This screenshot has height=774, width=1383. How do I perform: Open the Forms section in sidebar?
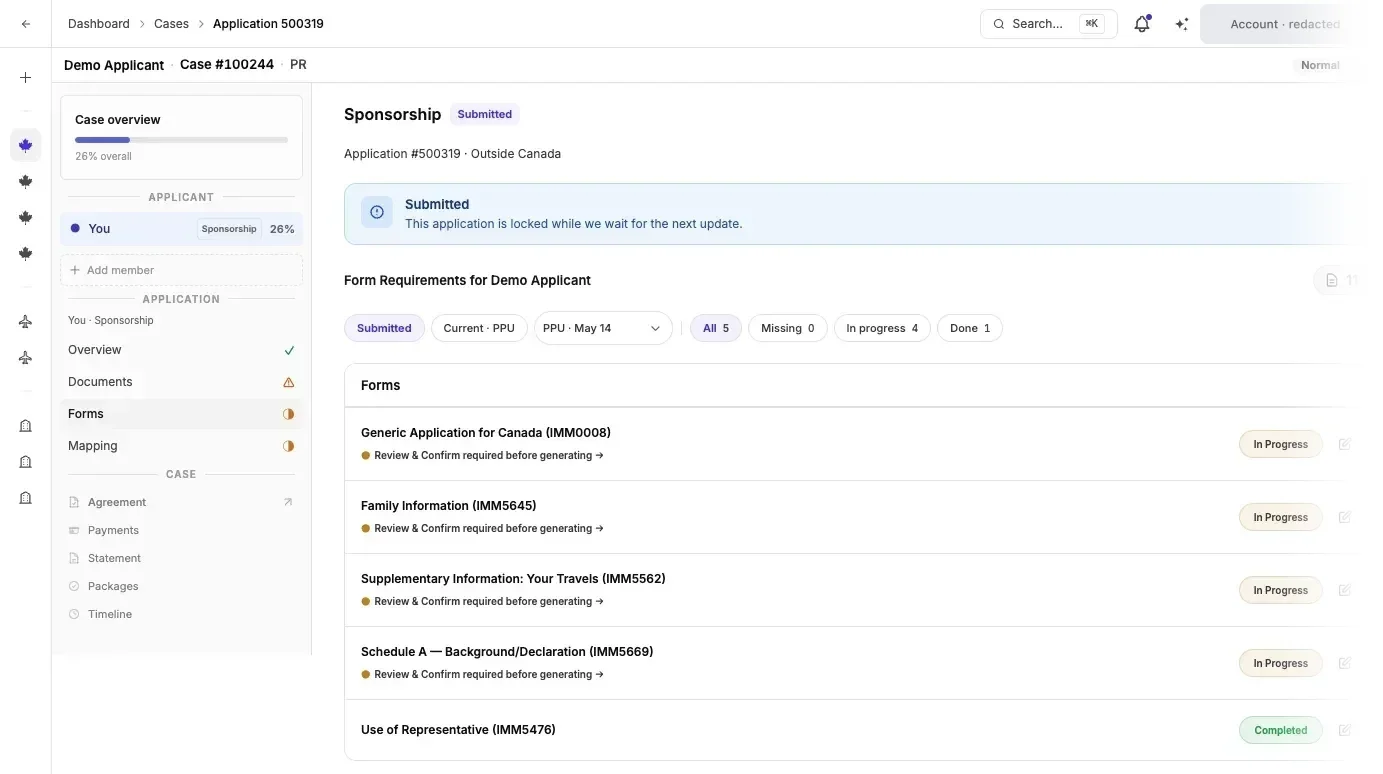pos(181,414)
